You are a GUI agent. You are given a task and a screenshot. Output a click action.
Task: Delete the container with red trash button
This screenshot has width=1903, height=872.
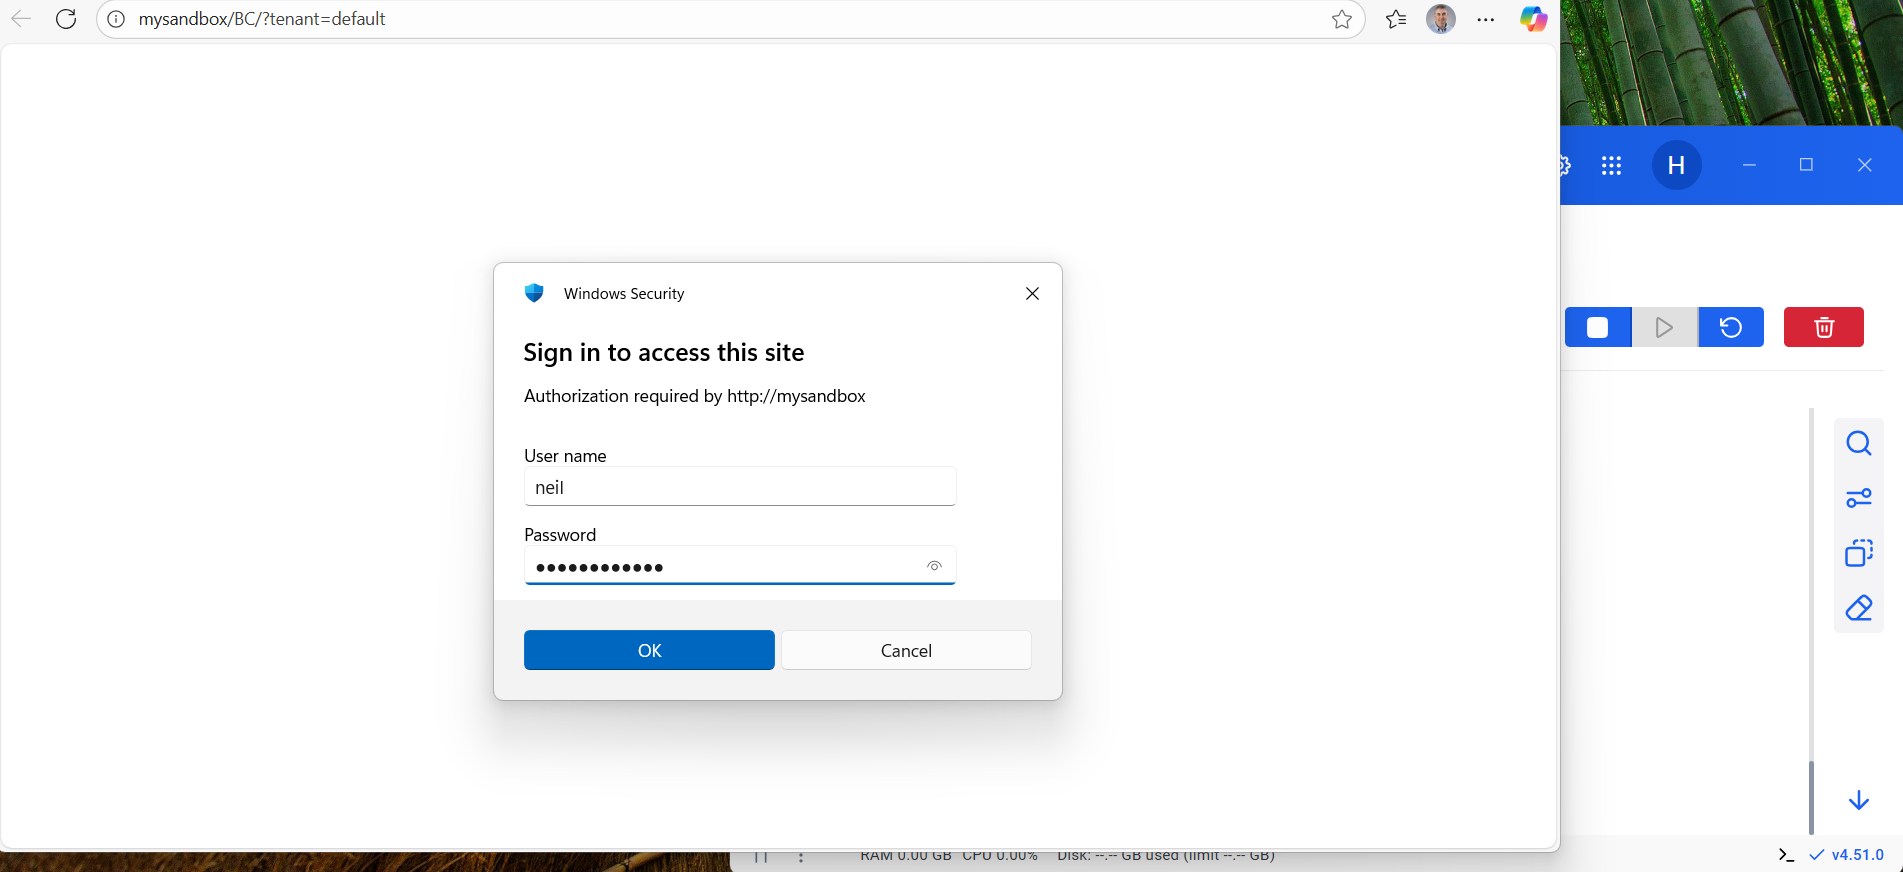click(x=1824, y=327)
